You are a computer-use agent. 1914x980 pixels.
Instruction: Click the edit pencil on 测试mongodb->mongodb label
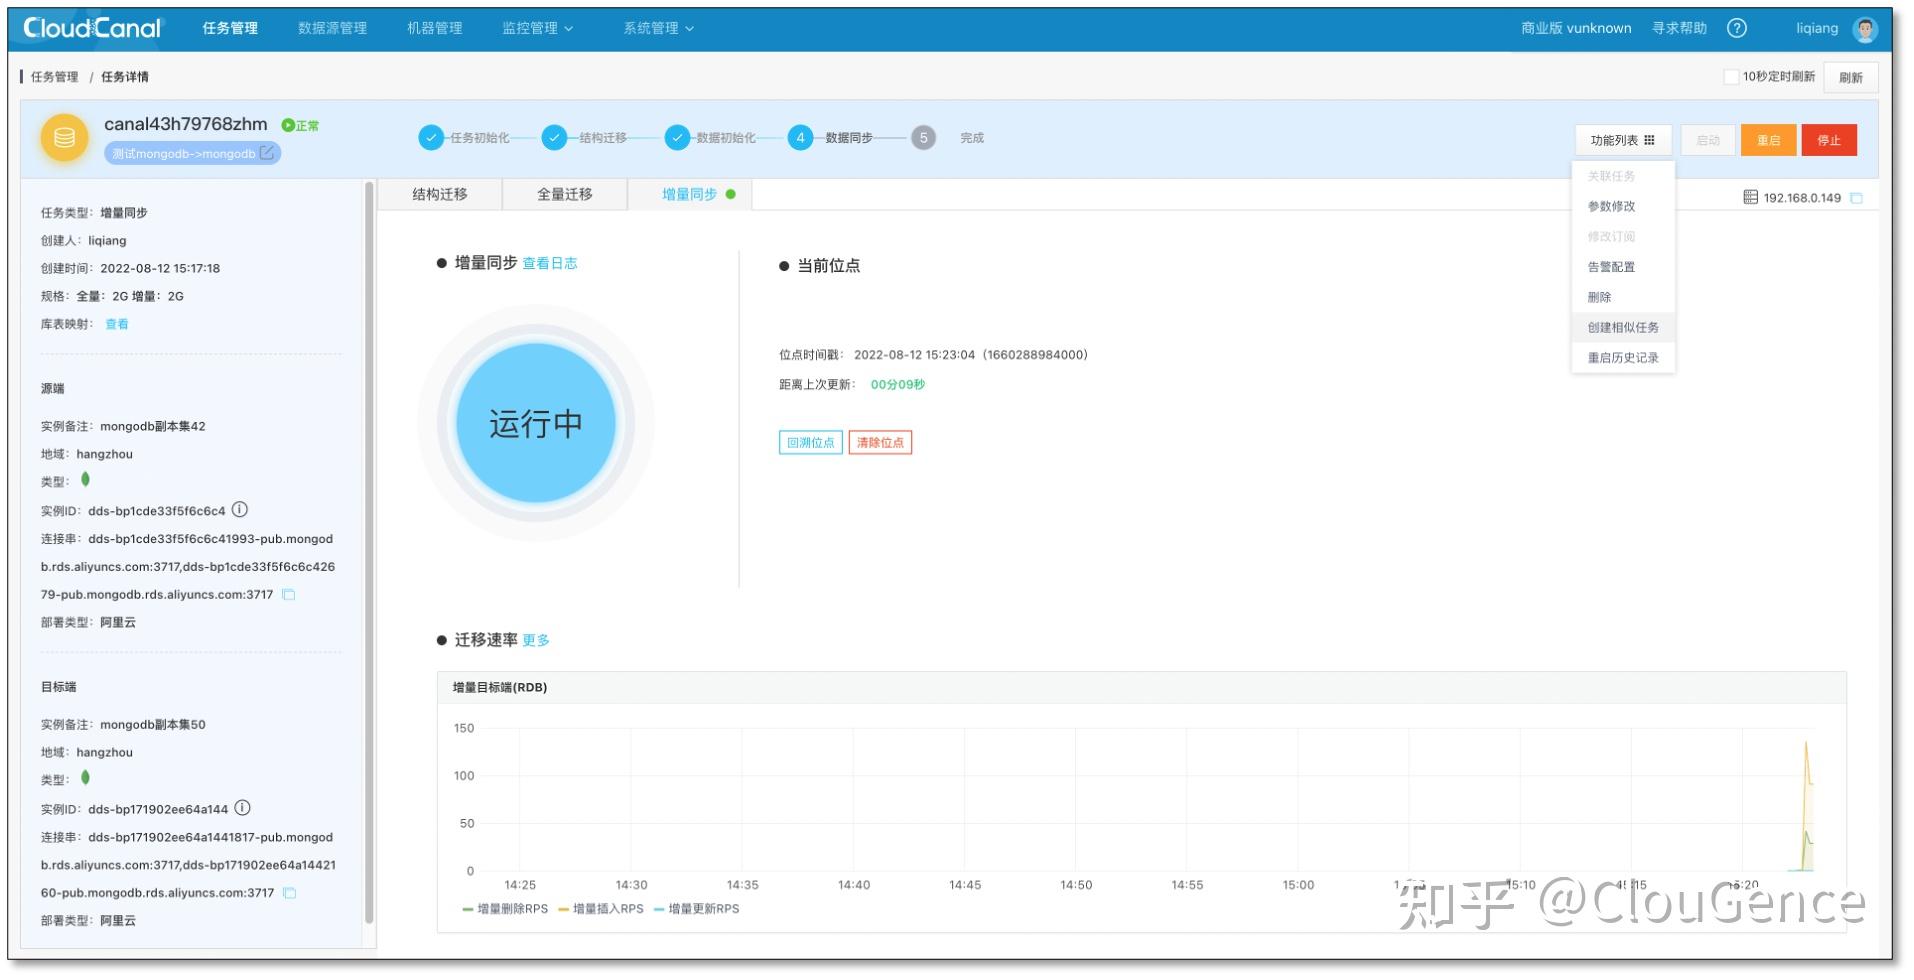pyautogui.click(x=266, y=153)
